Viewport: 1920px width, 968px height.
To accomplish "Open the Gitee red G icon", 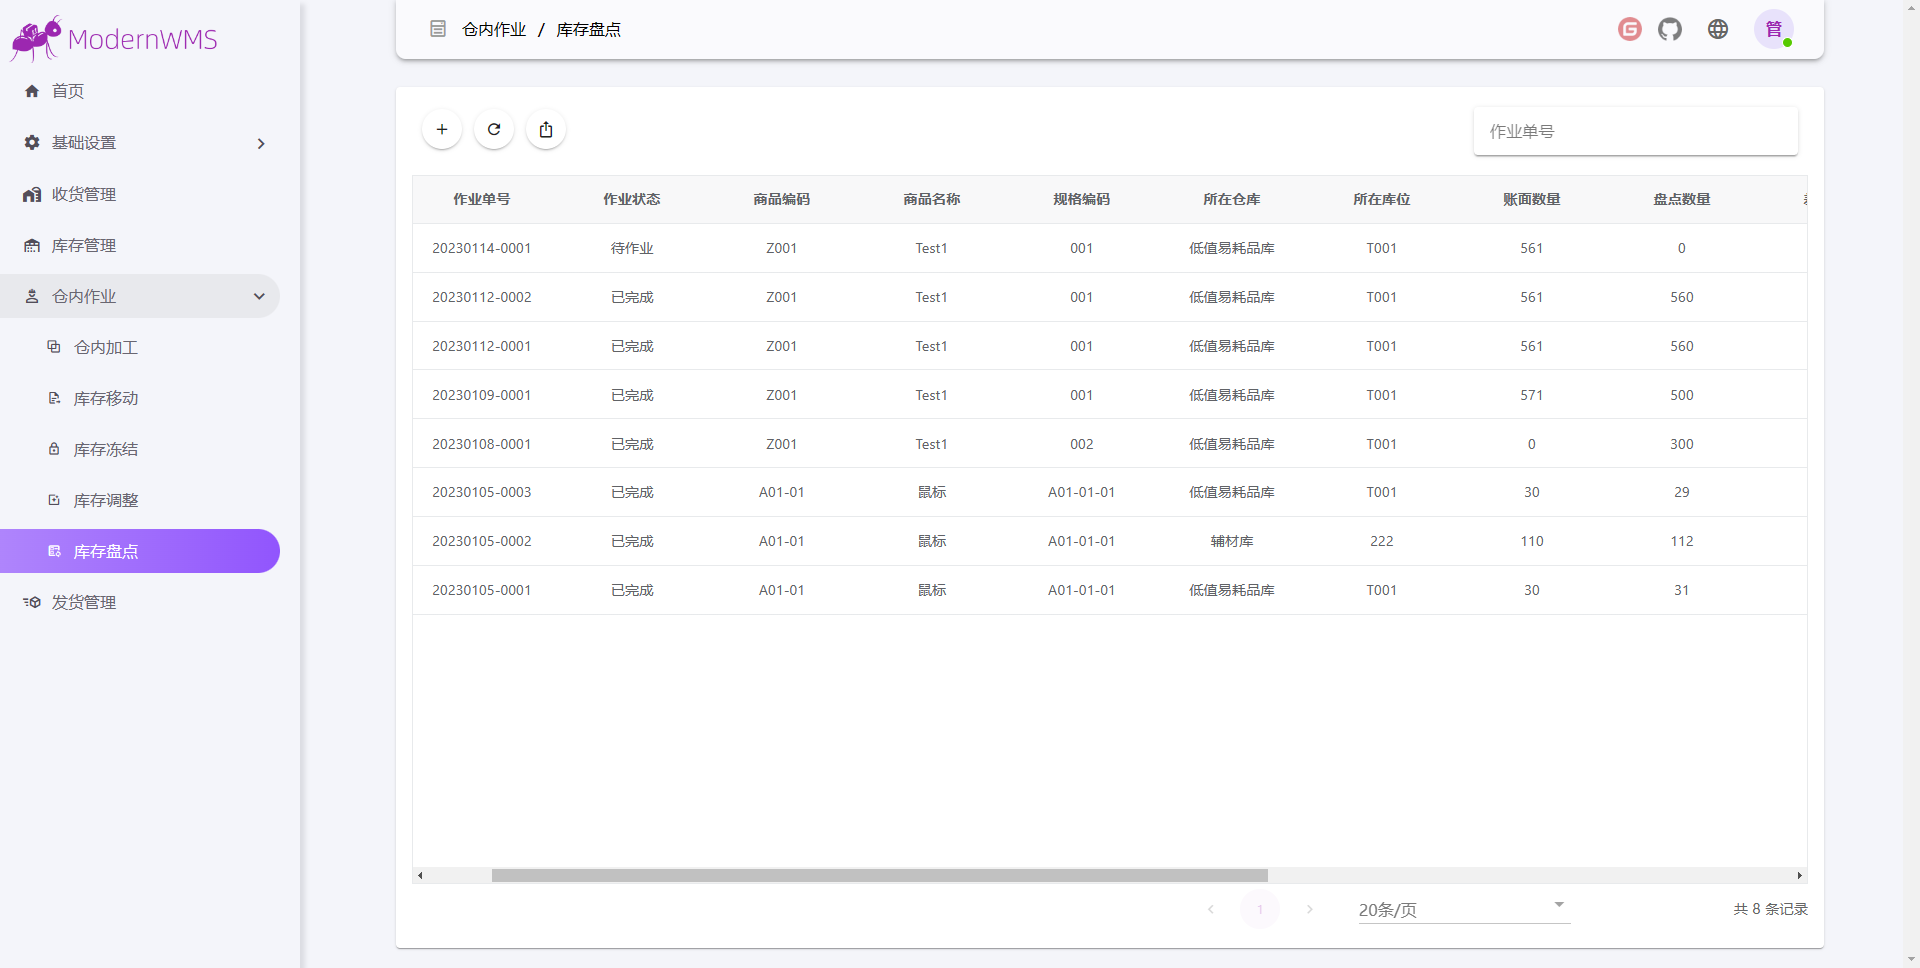I will pos(1629,30).
